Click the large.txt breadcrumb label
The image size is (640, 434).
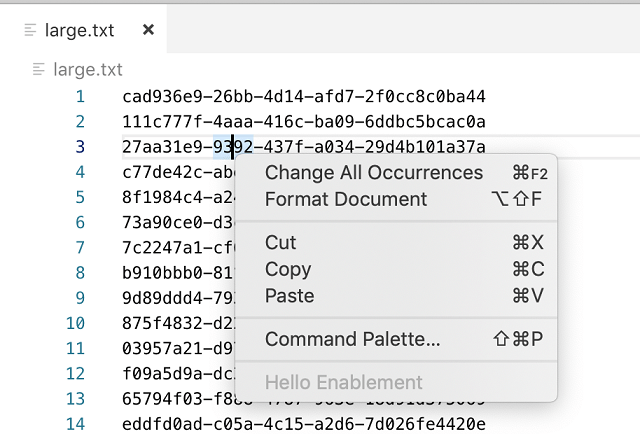(x=87, y=69)
